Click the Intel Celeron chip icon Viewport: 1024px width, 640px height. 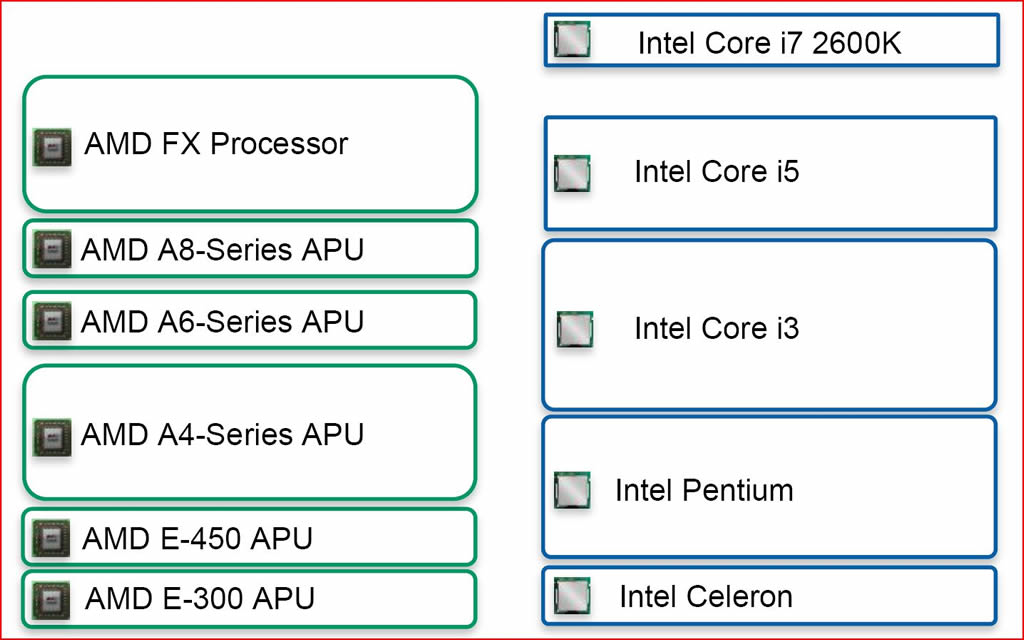(572, 596)
